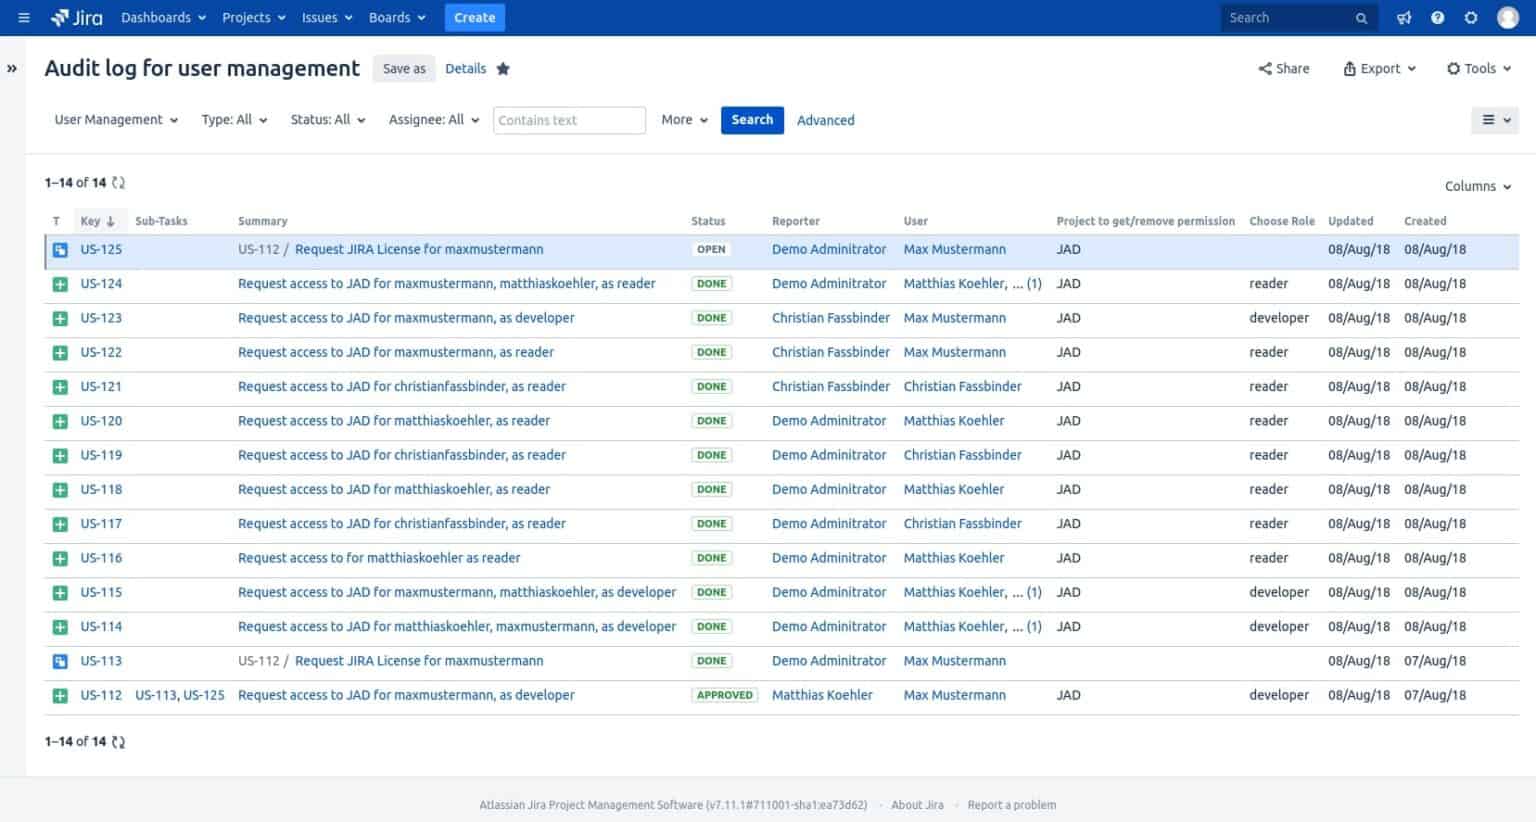
Task: Select the sub-task type icon on US-125
Action: point(60,249)
